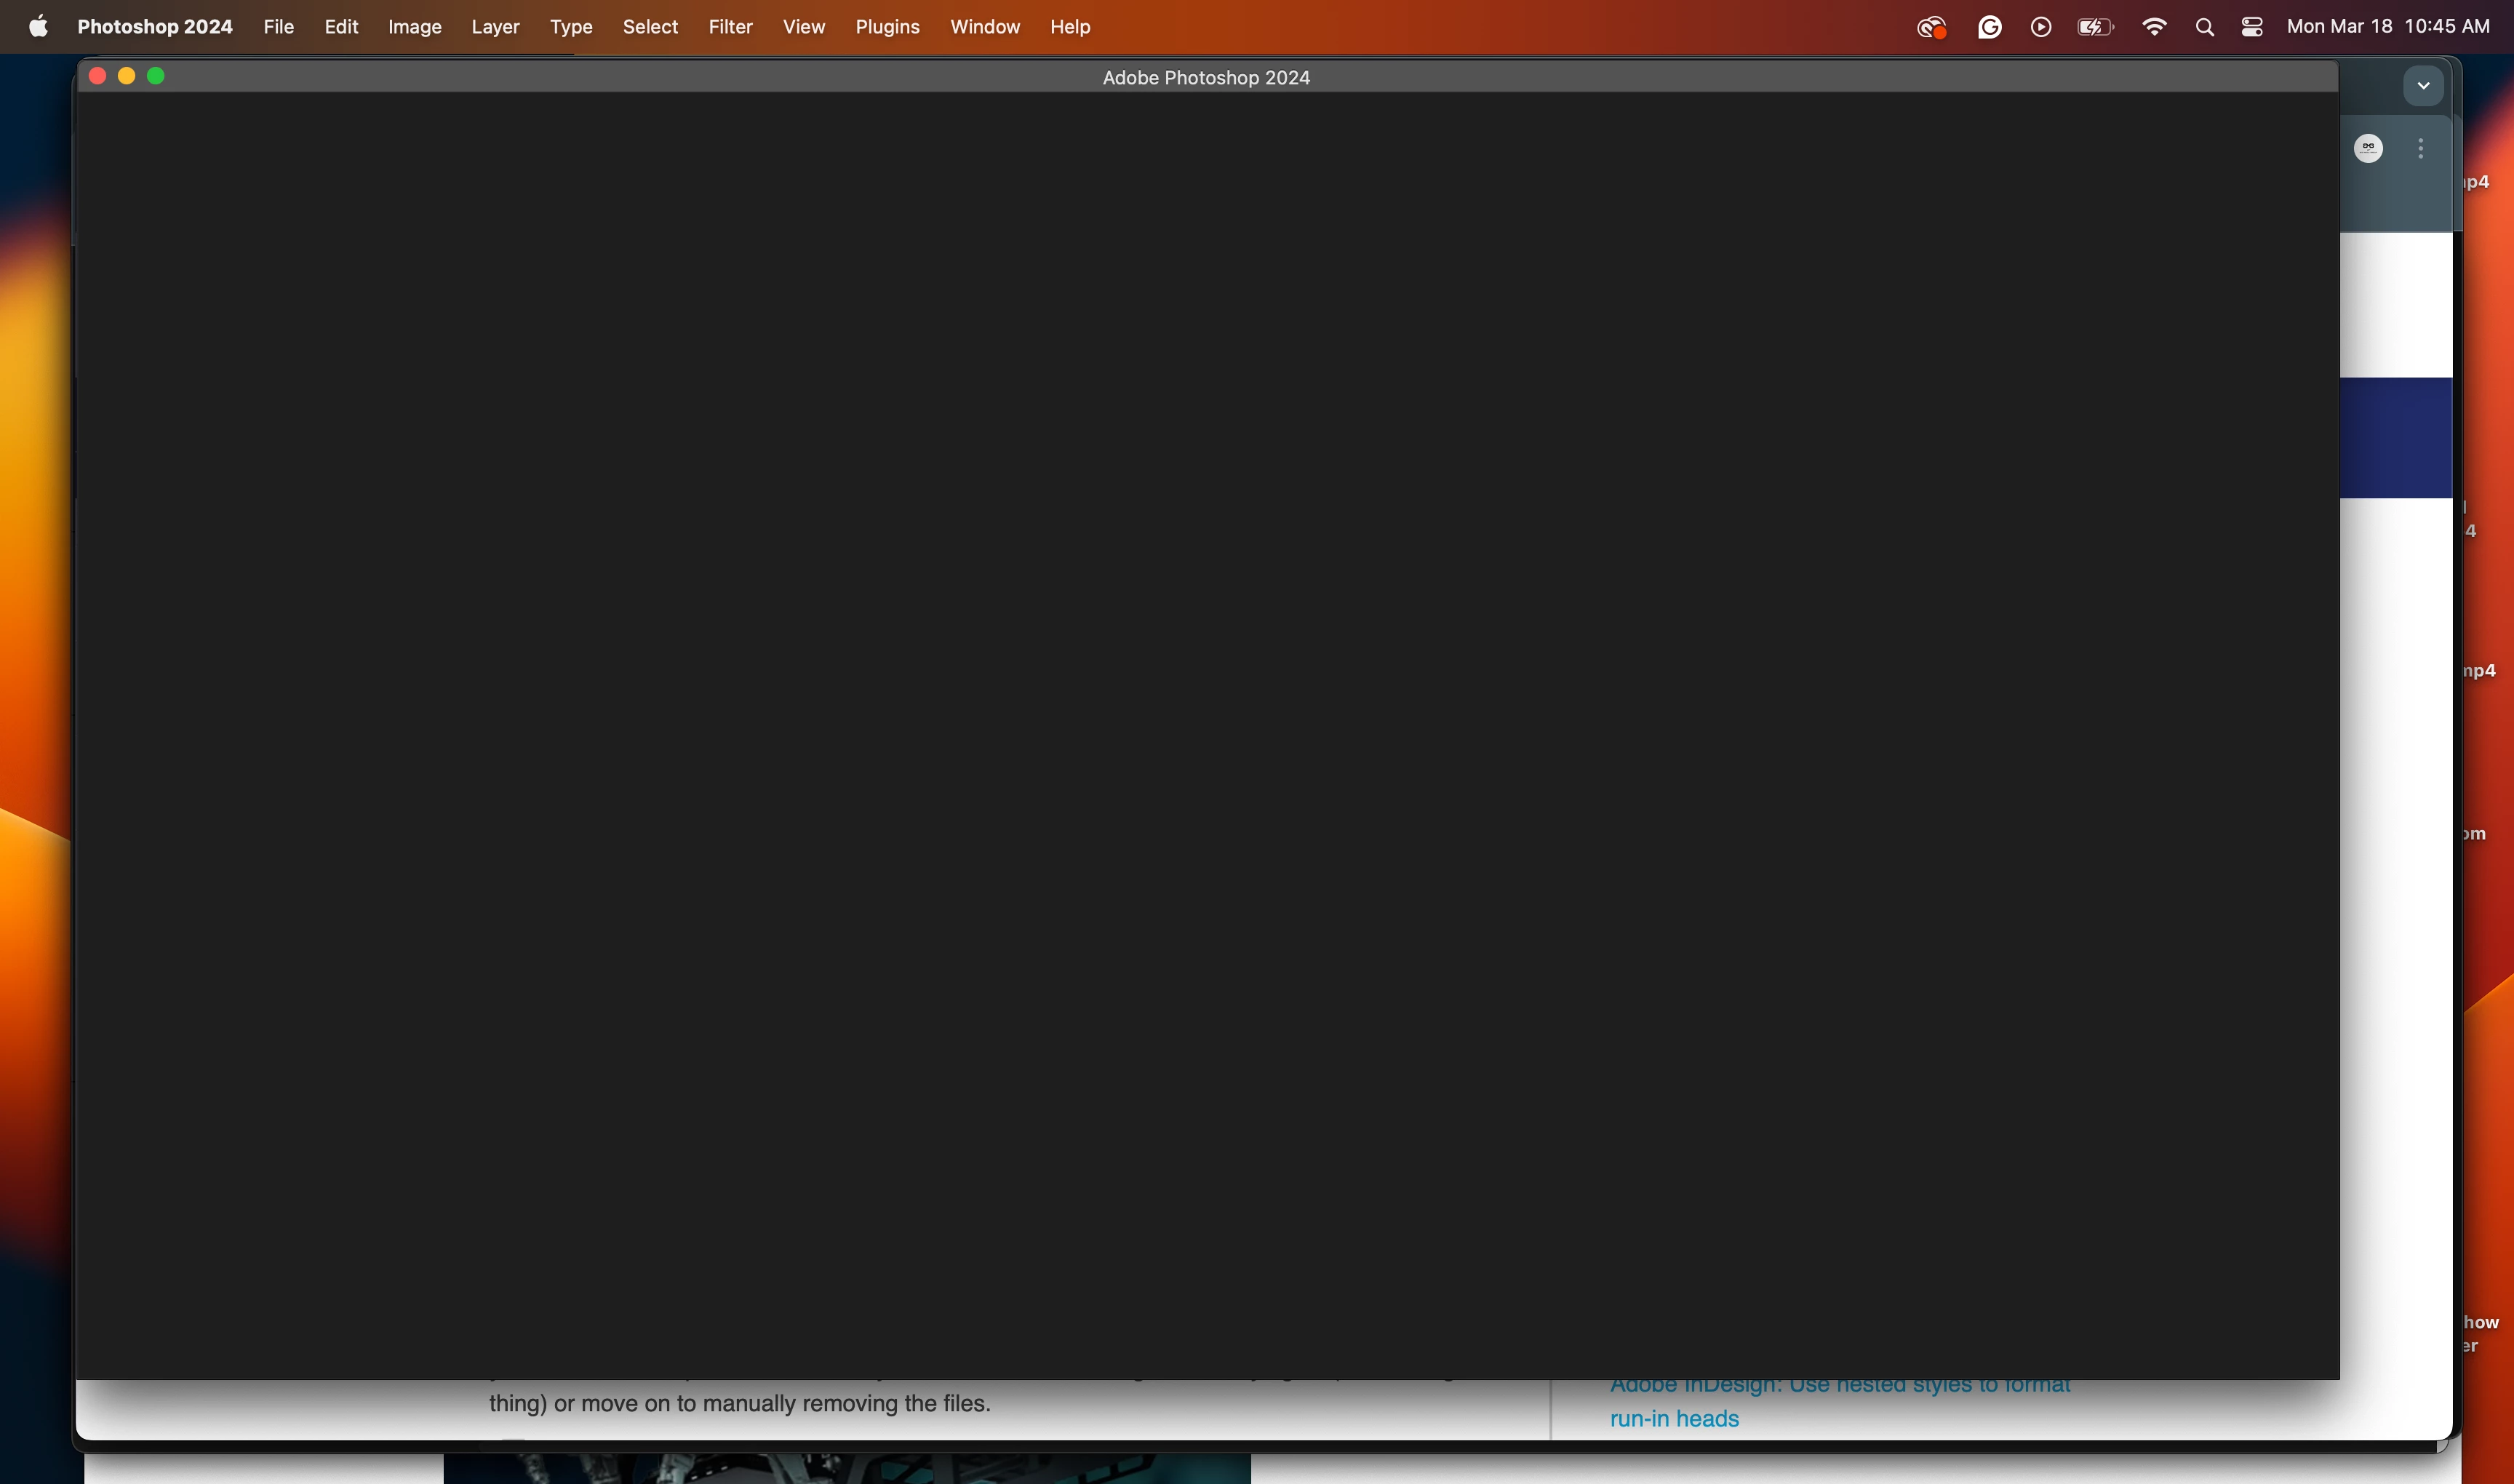Viewport: 2514px width, 1484px height.
Task: Open the Layer menu
Action: click(x=495, y=27)
